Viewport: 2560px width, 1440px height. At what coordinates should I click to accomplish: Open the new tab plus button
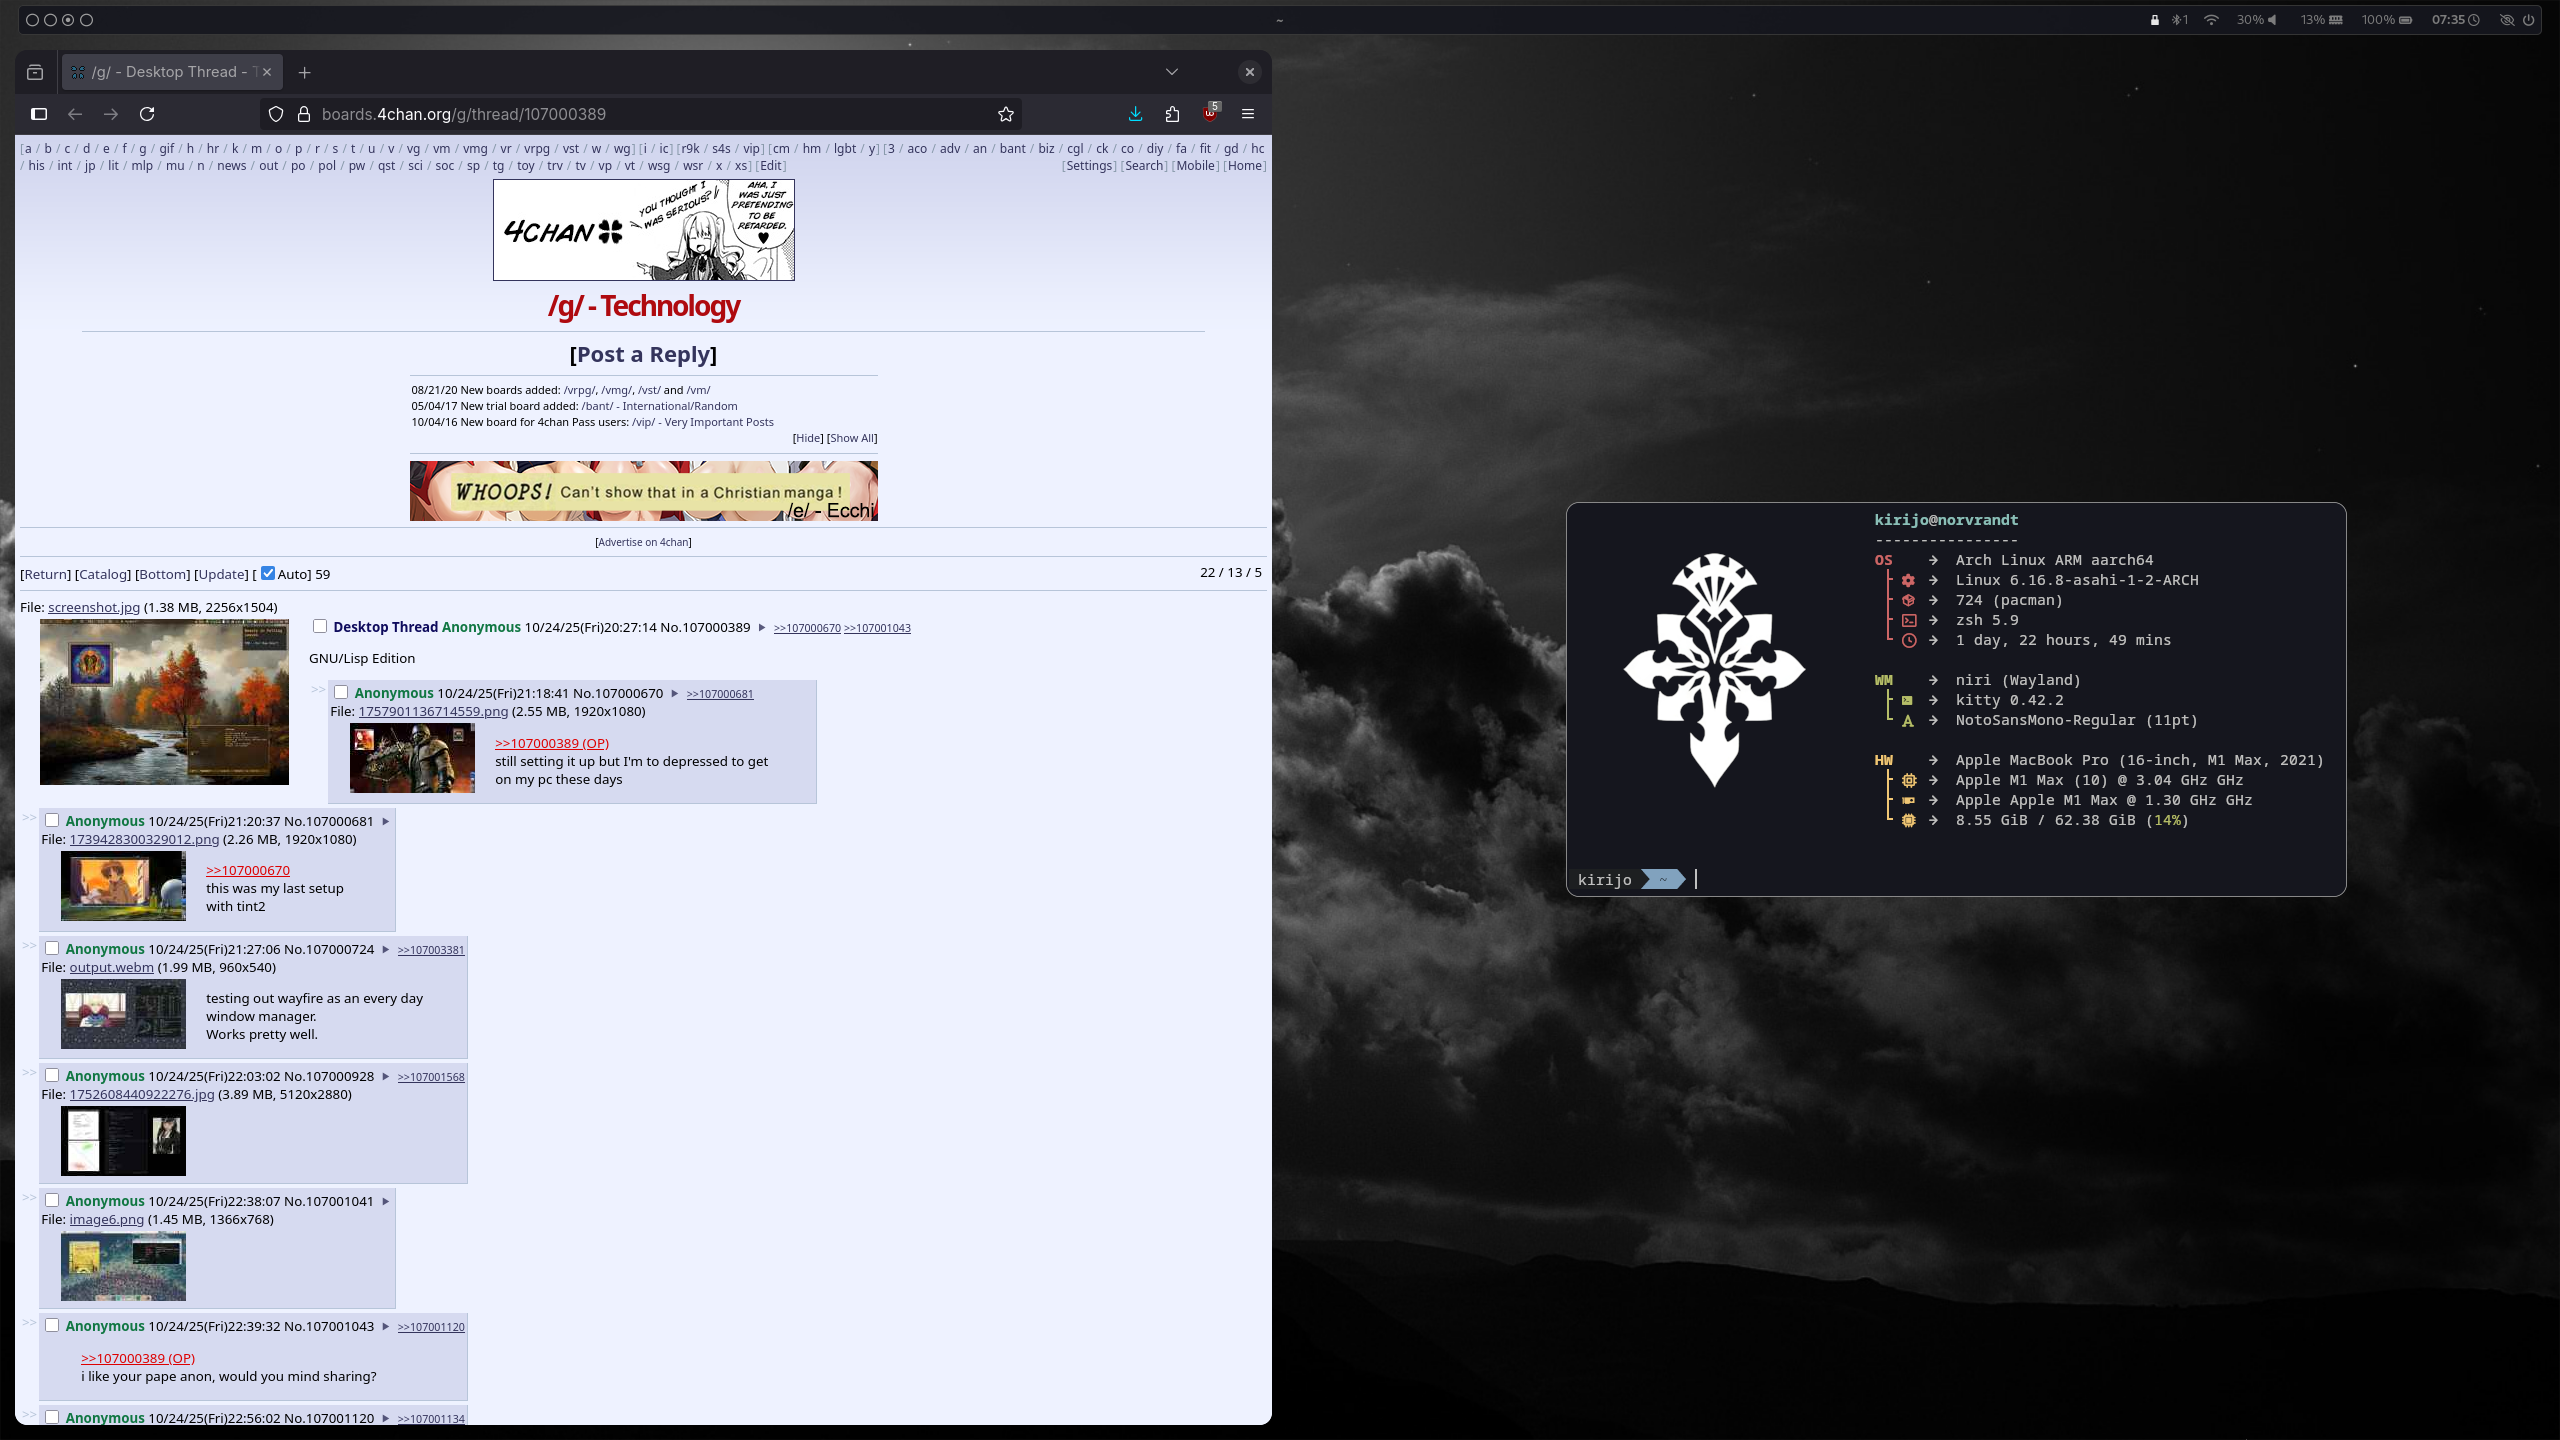(305, 72)
